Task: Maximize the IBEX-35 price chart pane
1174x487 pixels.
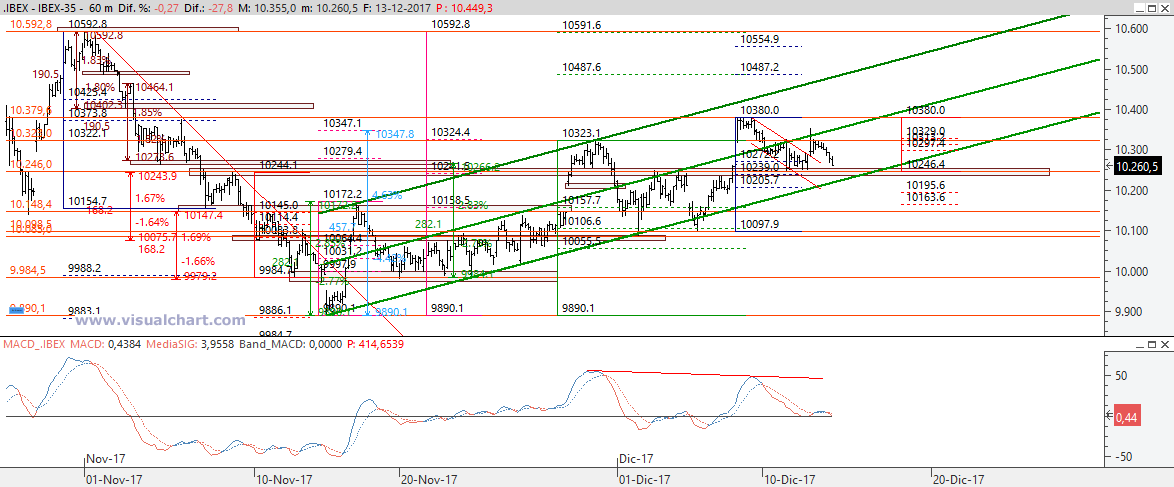Action: 1151,8
